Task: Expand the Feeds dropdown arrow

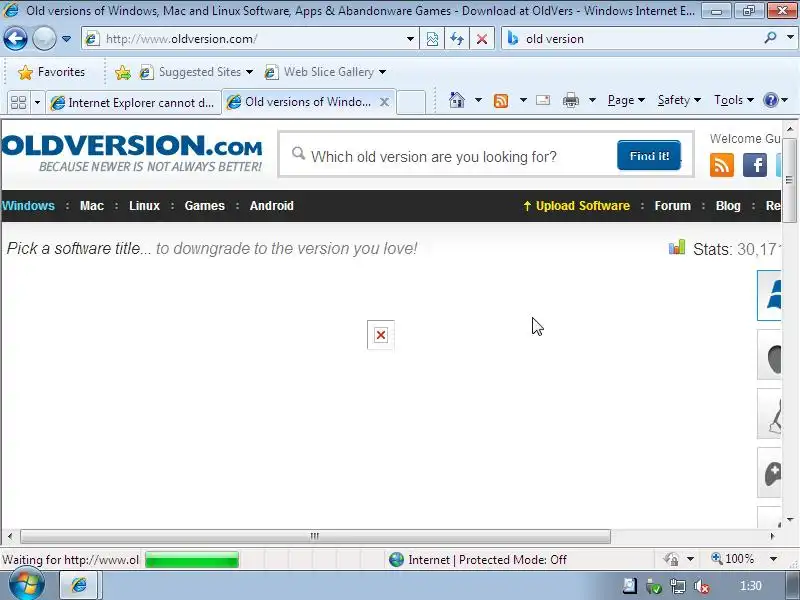Action: pos(523,100)
